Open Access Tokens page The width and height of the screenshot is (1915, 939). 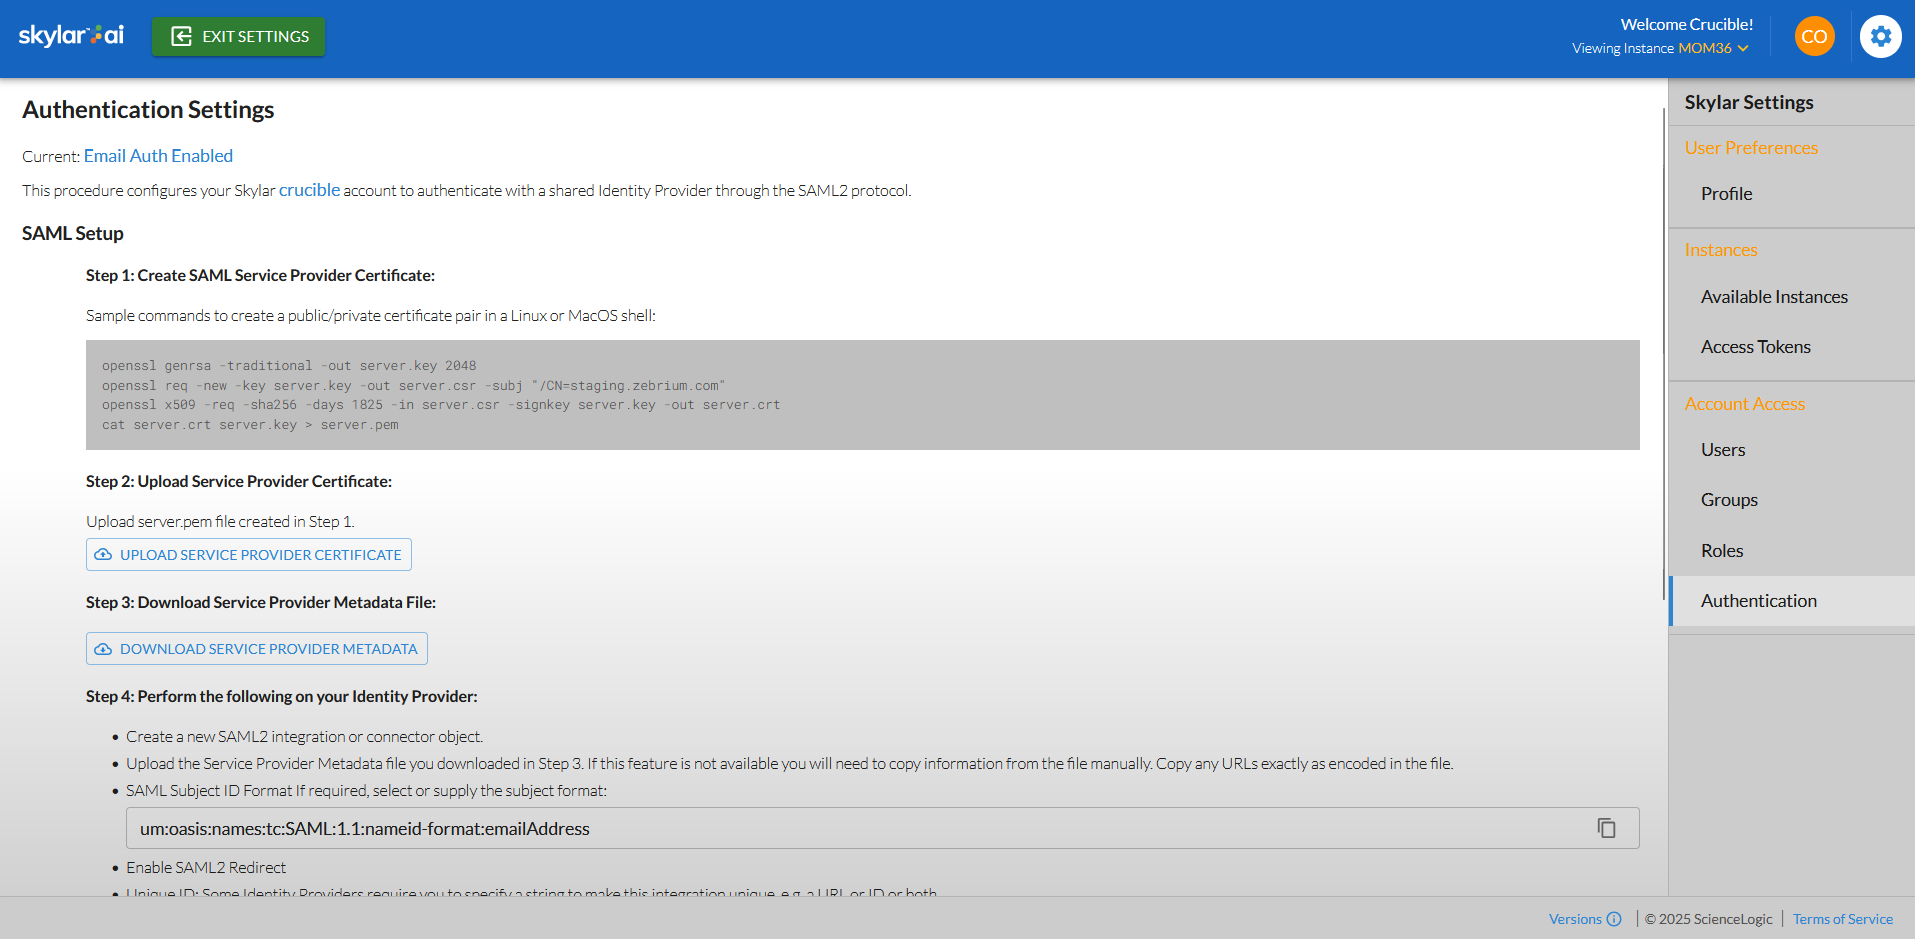tap(1755, 347)
